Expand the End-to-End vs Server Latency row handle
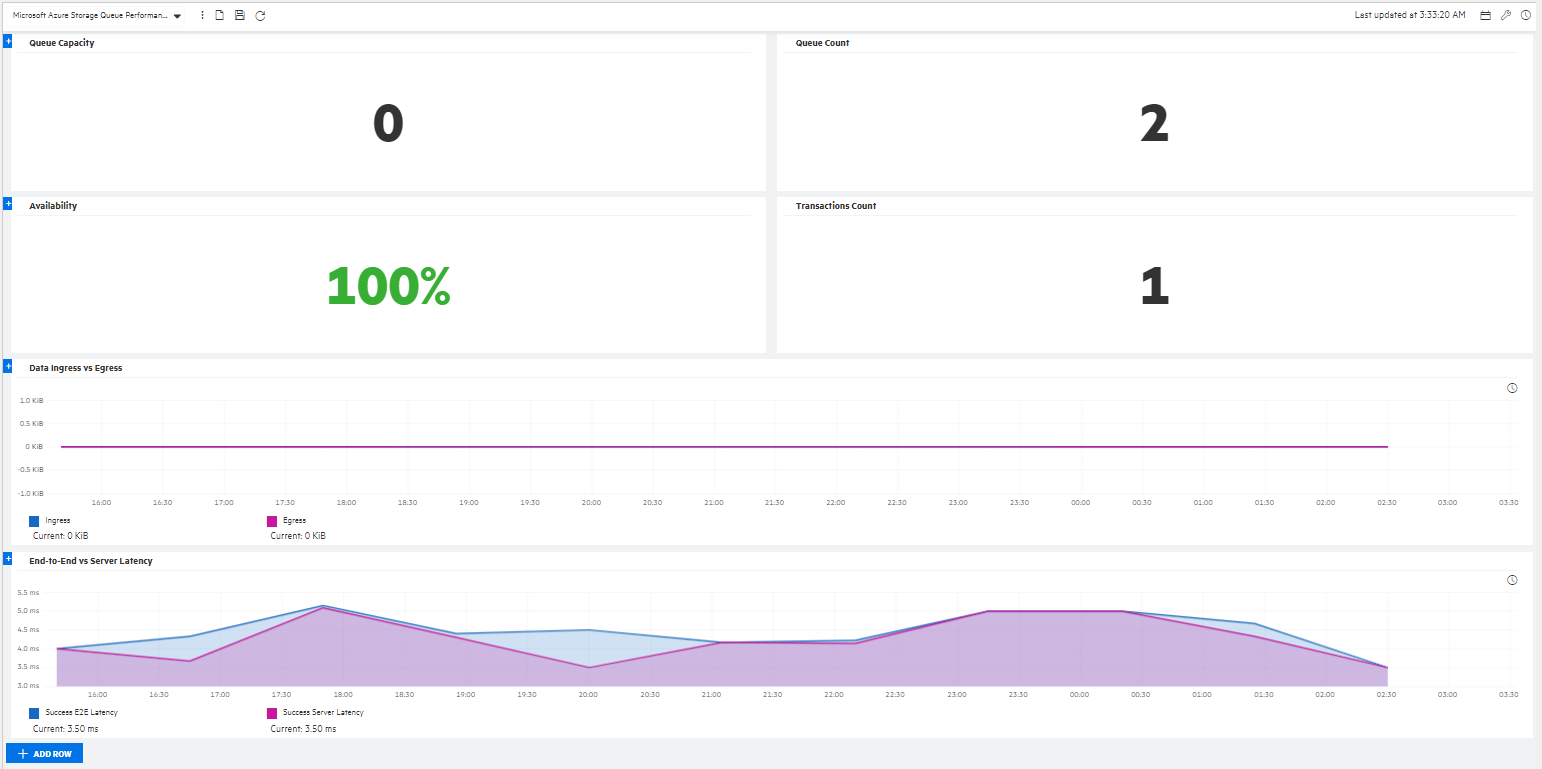 coord(8,559)
